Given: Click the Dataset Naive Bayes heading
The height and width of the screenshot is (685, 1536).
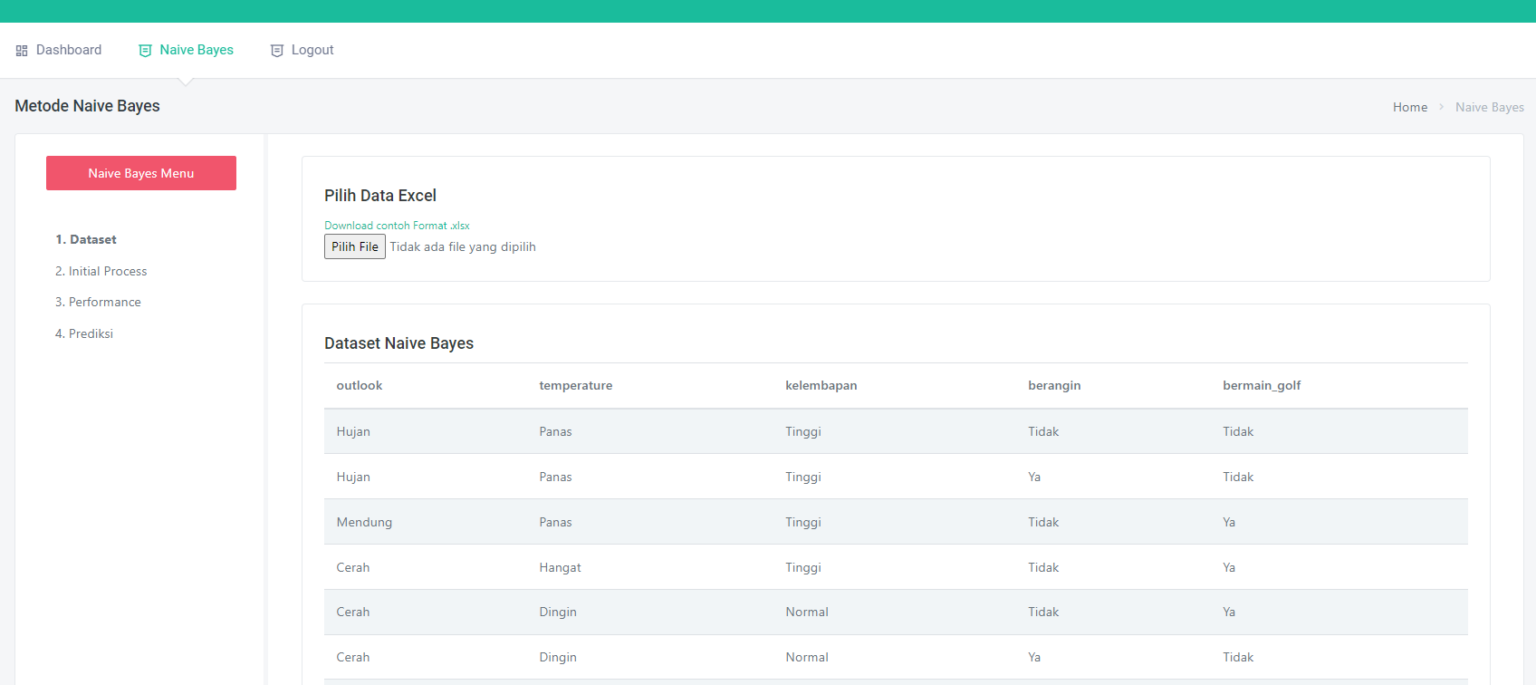Looking at the screenshot, I should [x=399, y=343].
